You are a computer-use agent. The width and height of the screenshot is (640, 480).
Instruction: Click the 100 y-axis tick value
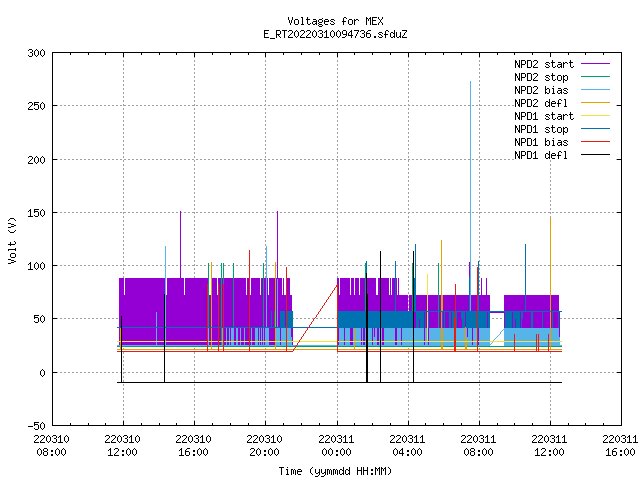pos(36,266)
